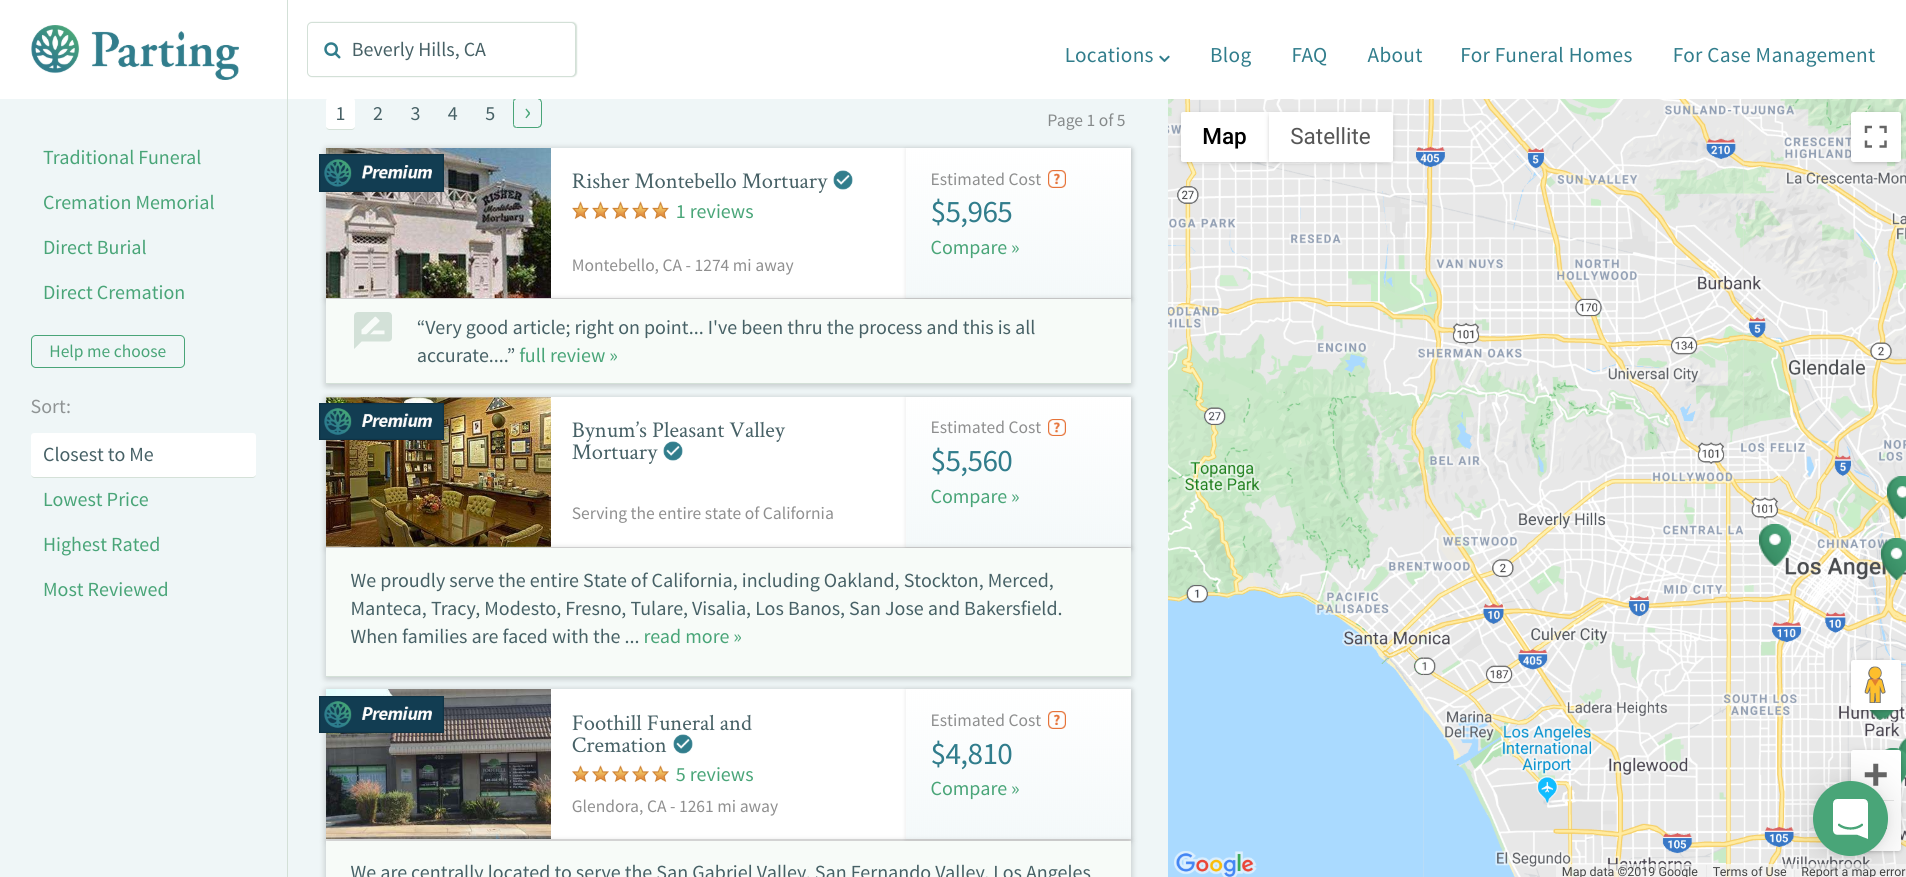The image size is (1906, 877).
Task: Click the $4,810 estimated cost
Action: [971, 754]
